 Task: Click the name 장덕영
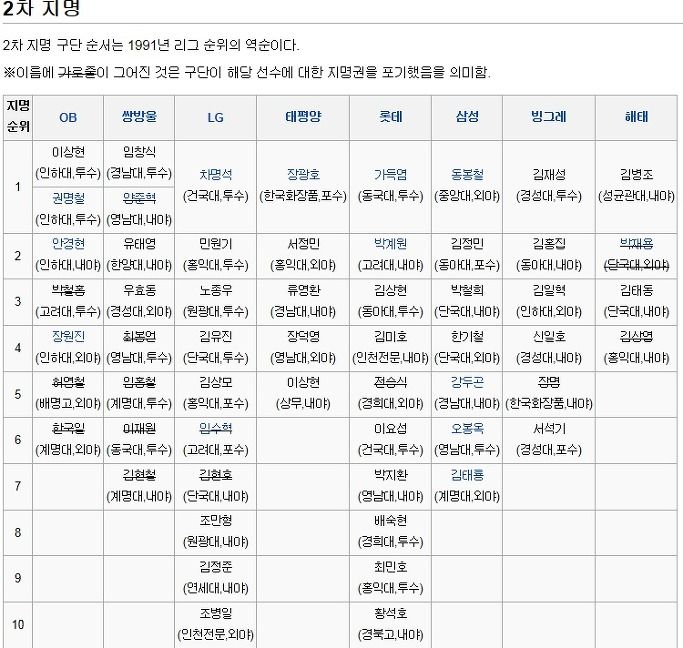[x=303, y=337]
